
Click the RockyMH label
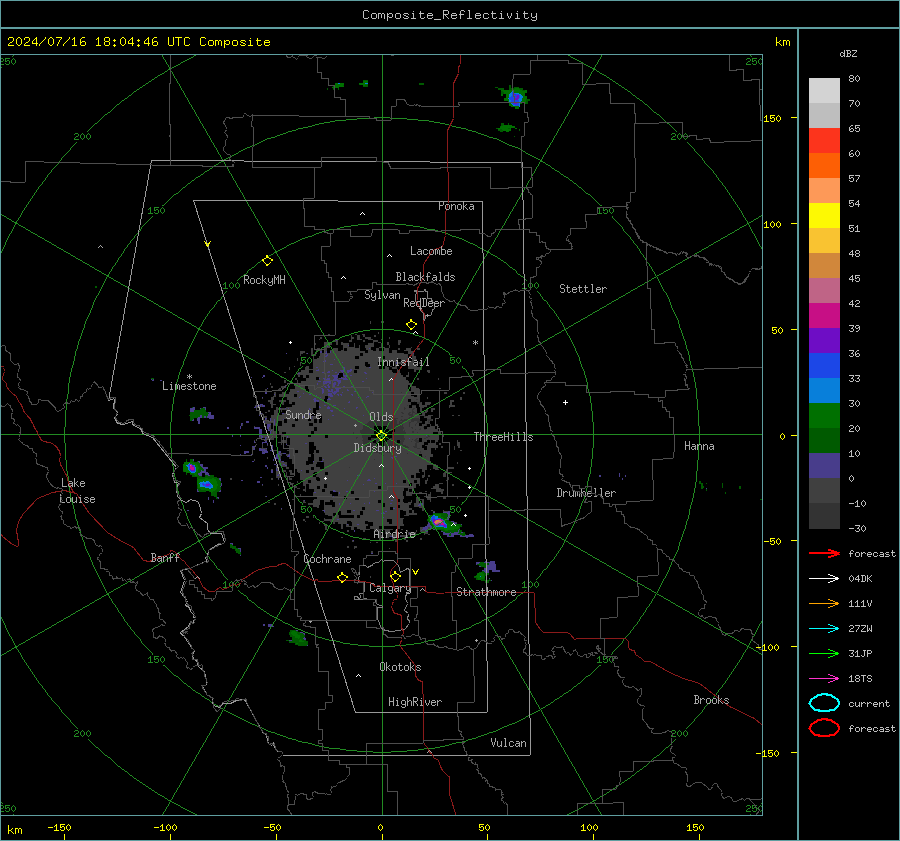(x=264, y=280)
